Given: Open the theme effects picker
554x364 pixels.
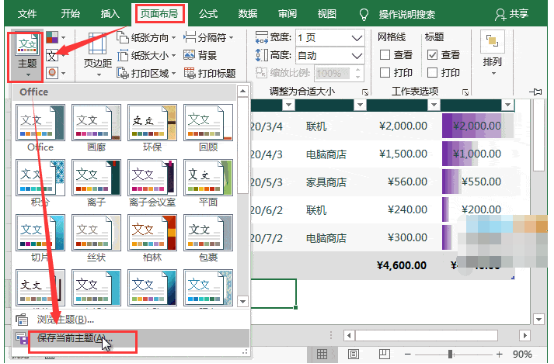Looking at the screenshot, I should click(56, 73).
